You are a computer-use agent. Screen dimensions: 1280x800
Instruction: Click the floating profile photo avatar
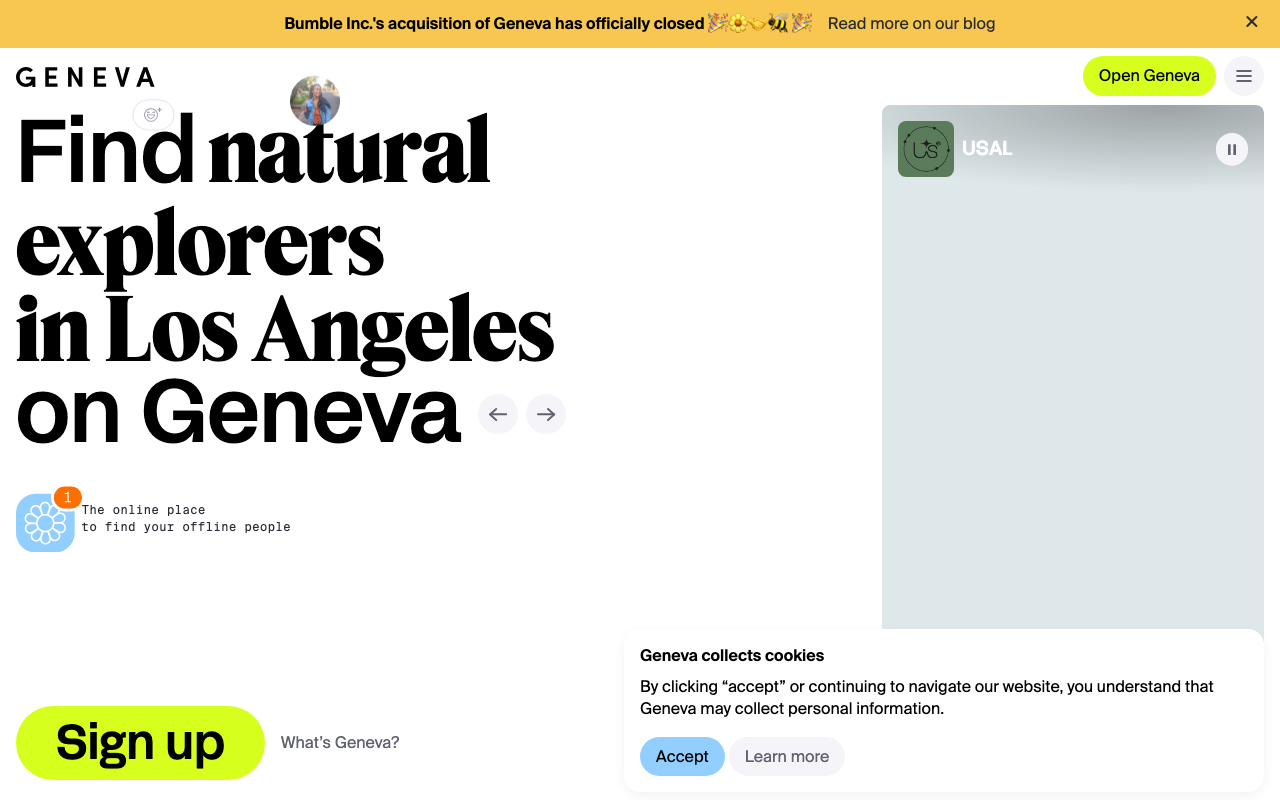point(315,101)
